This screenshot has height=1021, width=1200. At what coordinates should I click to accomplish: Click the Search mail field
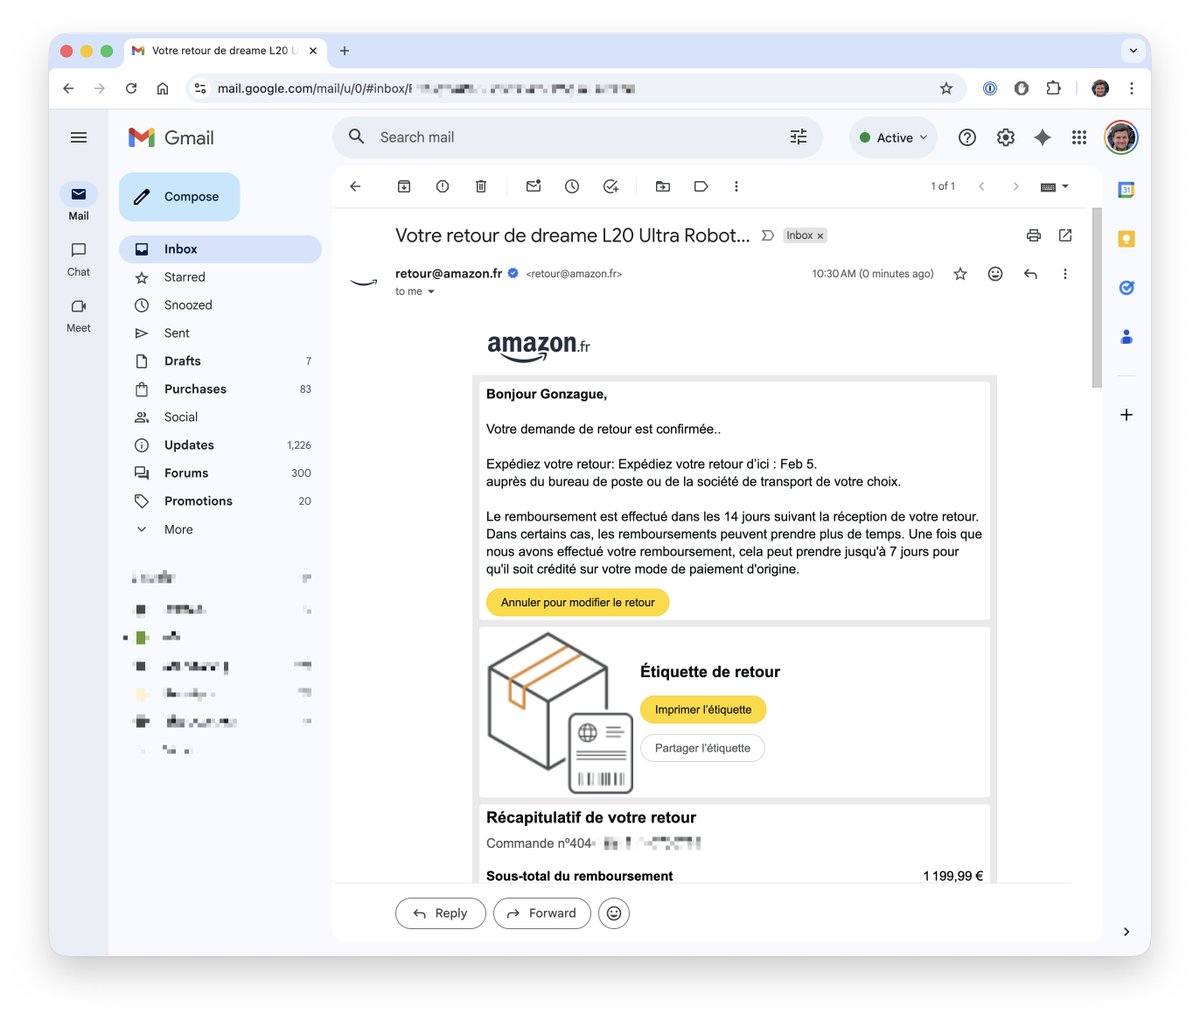(x=576, y=138)
